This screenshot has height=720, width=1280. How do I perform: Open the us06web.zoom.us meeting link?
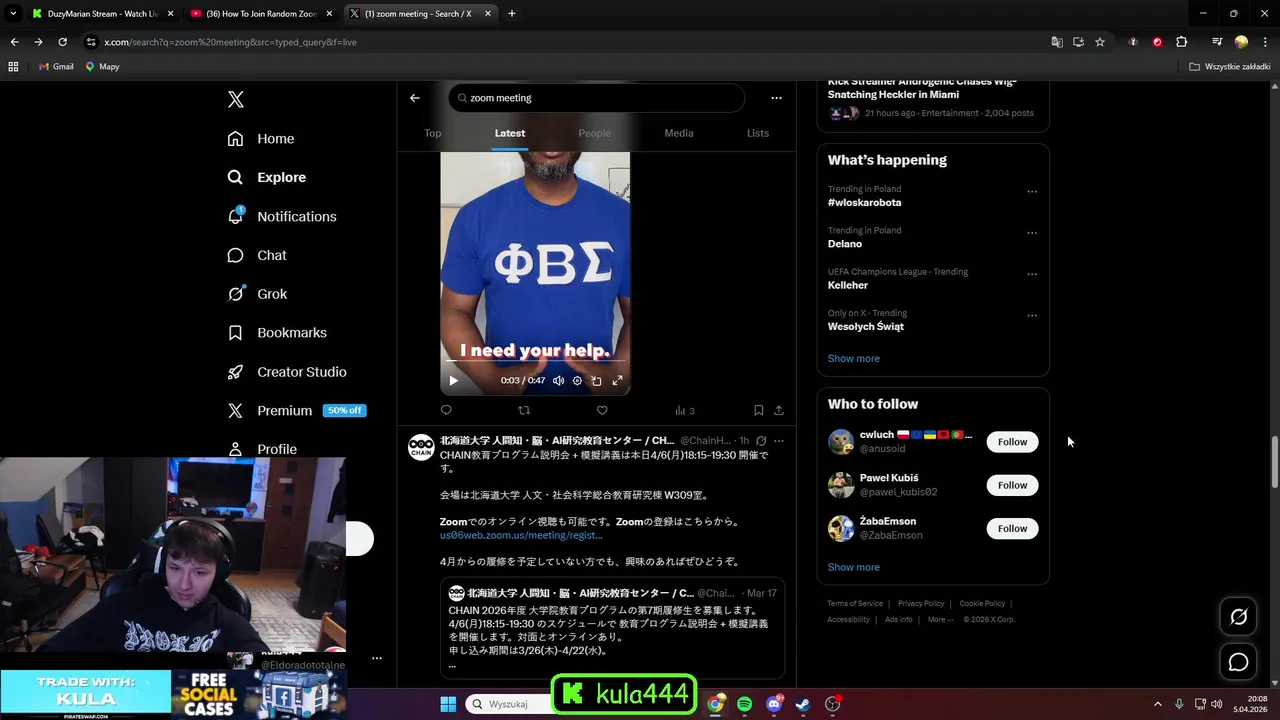(x=521, y=535)
